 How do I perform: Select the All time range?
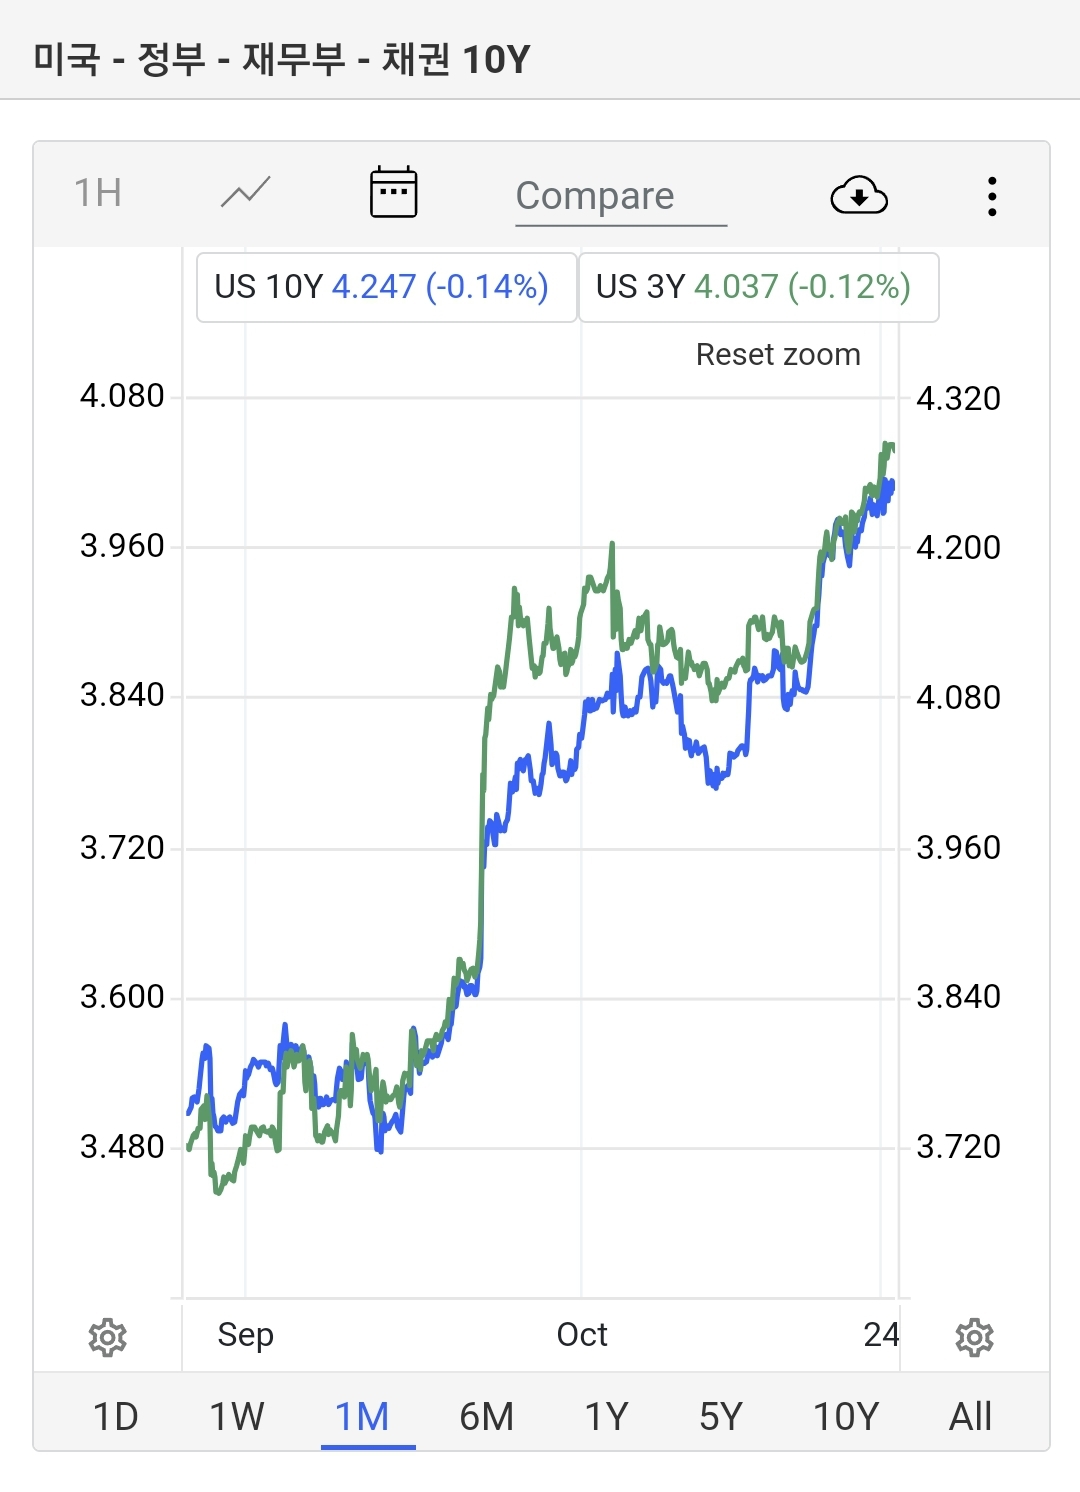(x=970, y=1416)
